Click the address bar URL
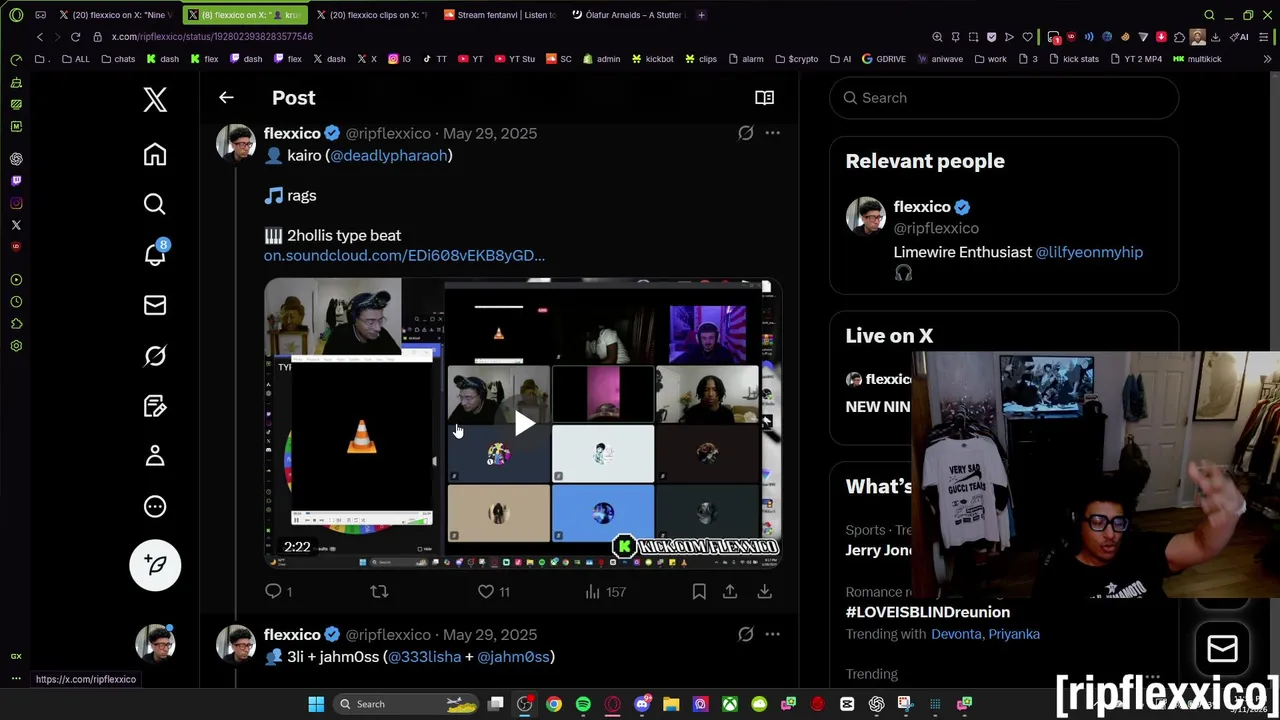This screenshot has width=1280, height=720. pos(212,37)
